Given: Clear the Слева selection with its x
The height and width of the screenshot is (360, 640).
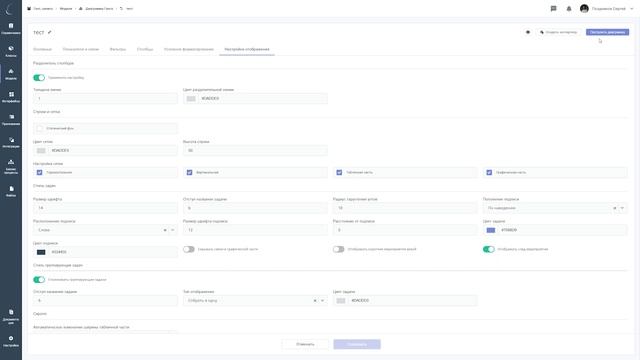Looking at the screenshot, I should click(165, 230).
